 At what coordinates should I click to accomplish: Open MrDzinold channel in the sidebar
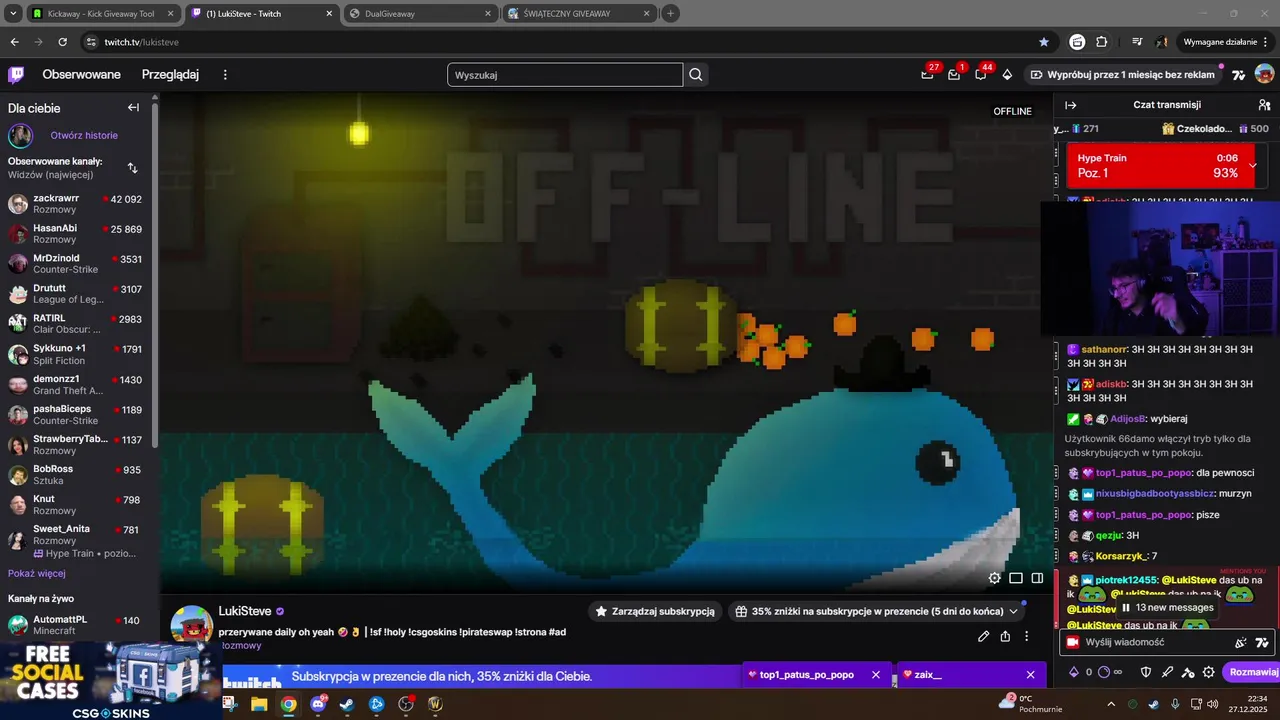[x=77, y=264]
